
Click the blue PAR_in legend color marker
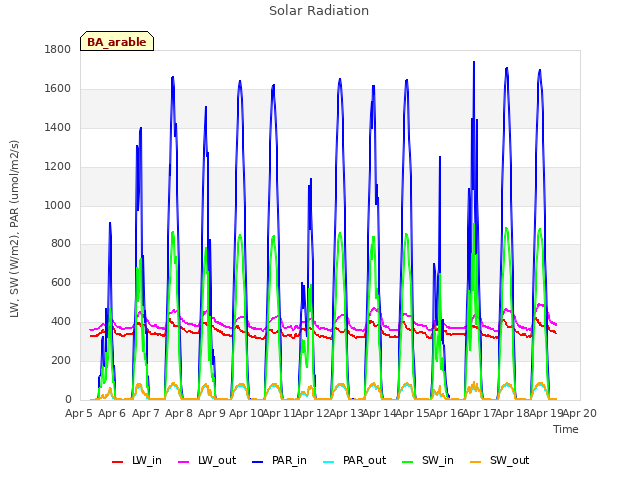click(258, 462)
